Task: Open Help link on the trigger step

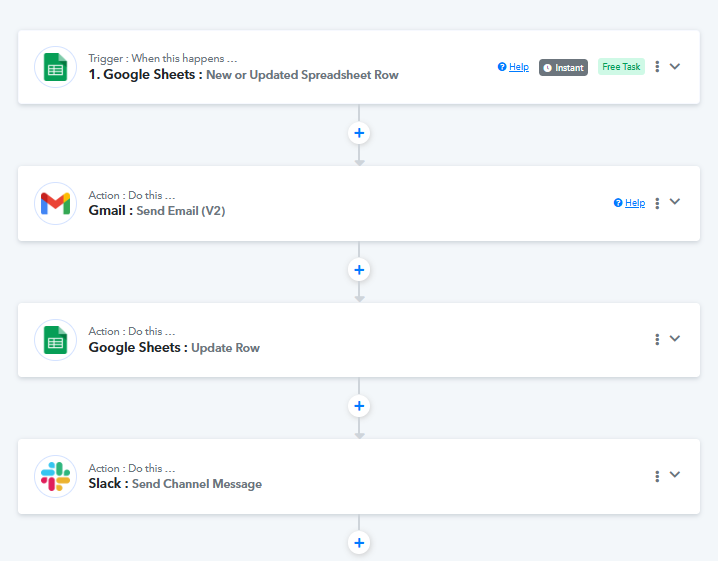Action: pos(513,67)
